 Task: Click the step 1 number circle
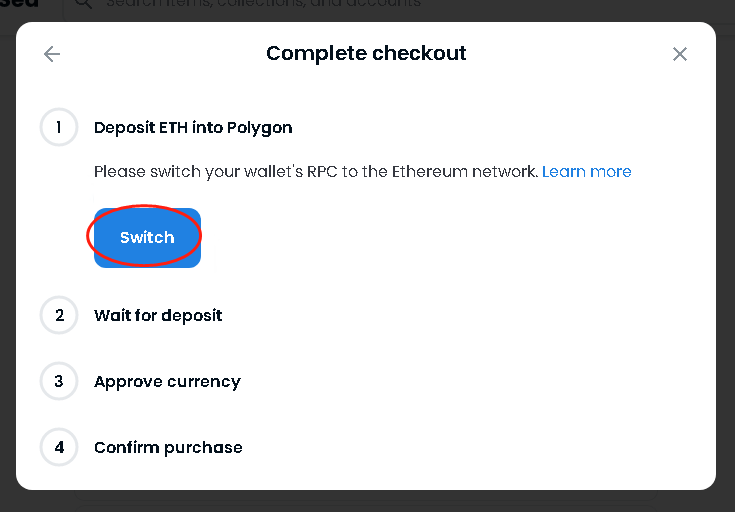59,128
